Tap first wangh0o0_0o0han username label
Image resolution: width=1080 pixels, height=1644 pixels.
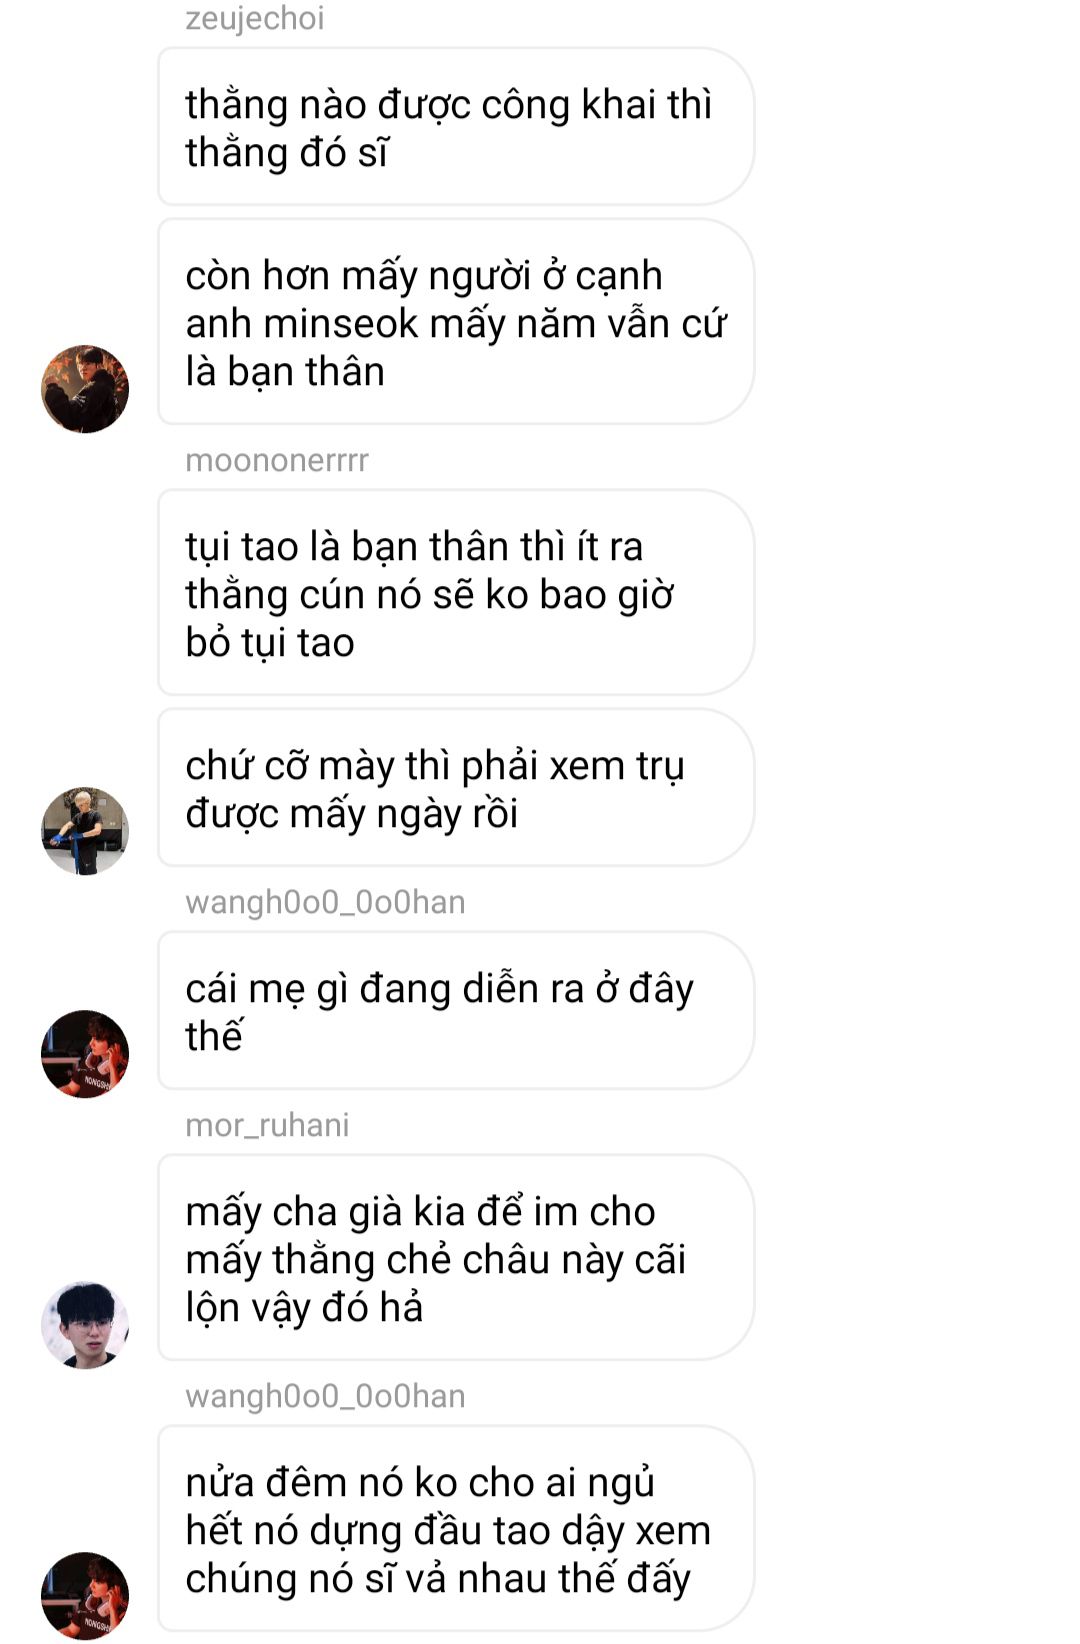[325, 902]
